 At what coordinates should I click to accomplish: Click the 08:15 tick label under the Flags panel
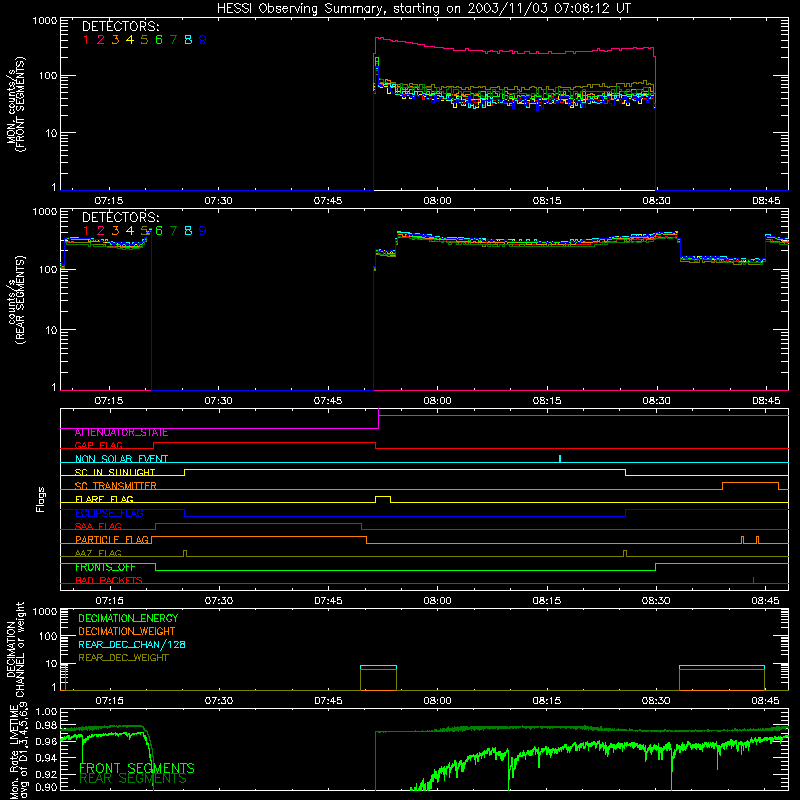[x=547, y=601]
